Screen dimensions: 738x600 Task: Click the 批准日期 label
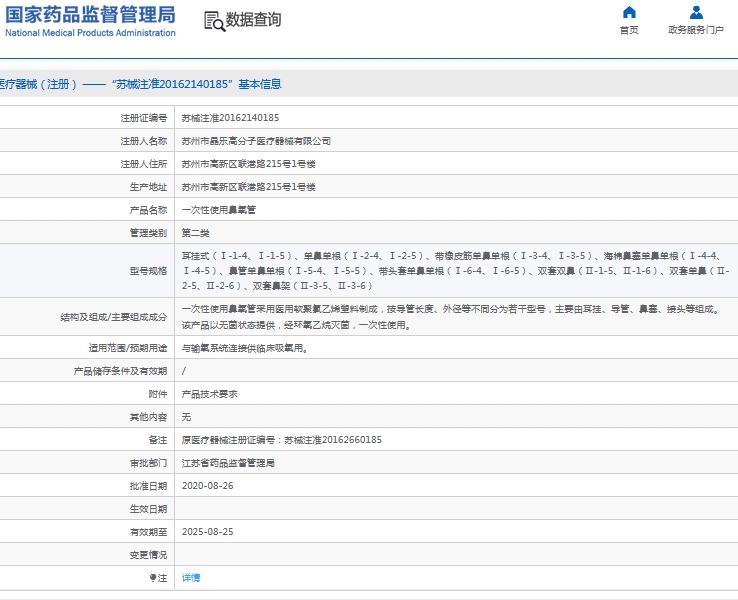click(x=148, y=486)
